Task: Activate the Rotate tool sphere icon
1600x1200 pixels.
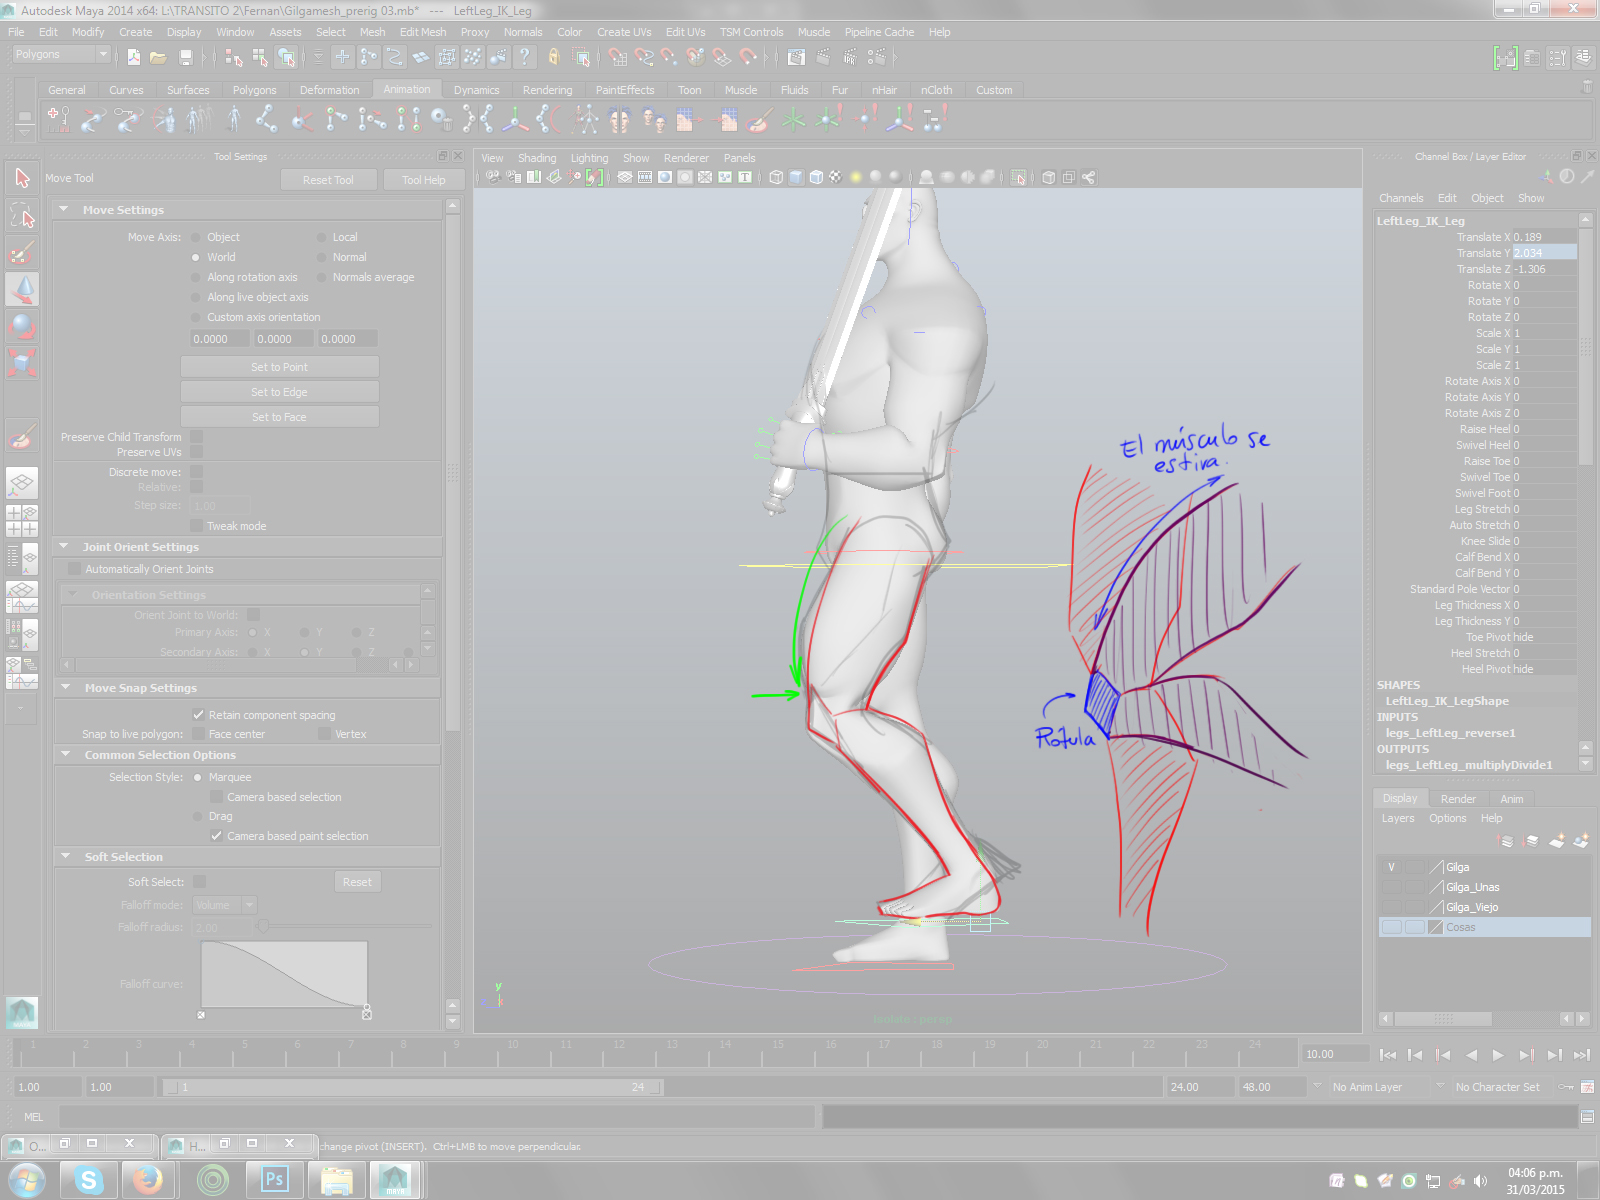Action: (22, 325)
